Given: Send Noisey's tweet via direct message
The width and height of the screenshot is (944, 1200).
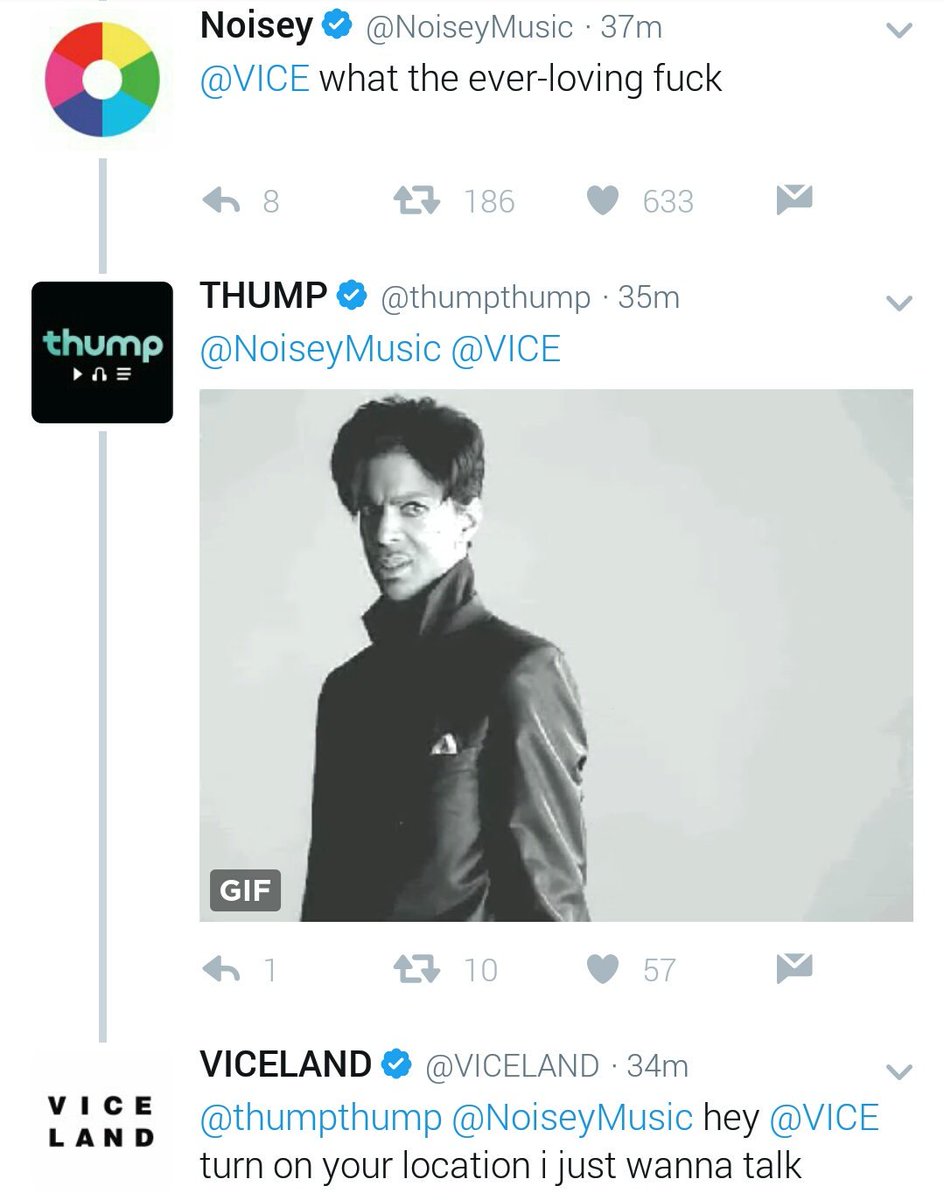Looking at the screenshot, I should pyautogui.click(x=794, y=200).
